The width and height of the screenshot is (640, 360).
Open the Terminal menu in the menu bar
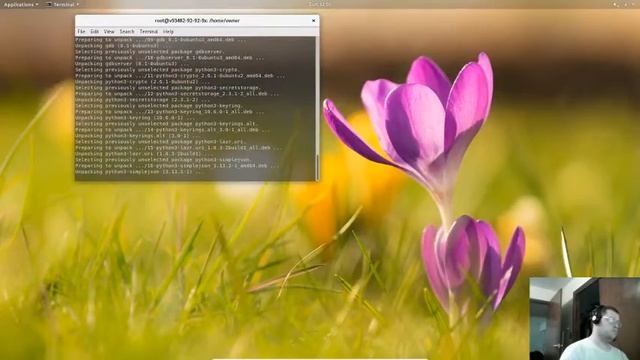pos(149,31)
